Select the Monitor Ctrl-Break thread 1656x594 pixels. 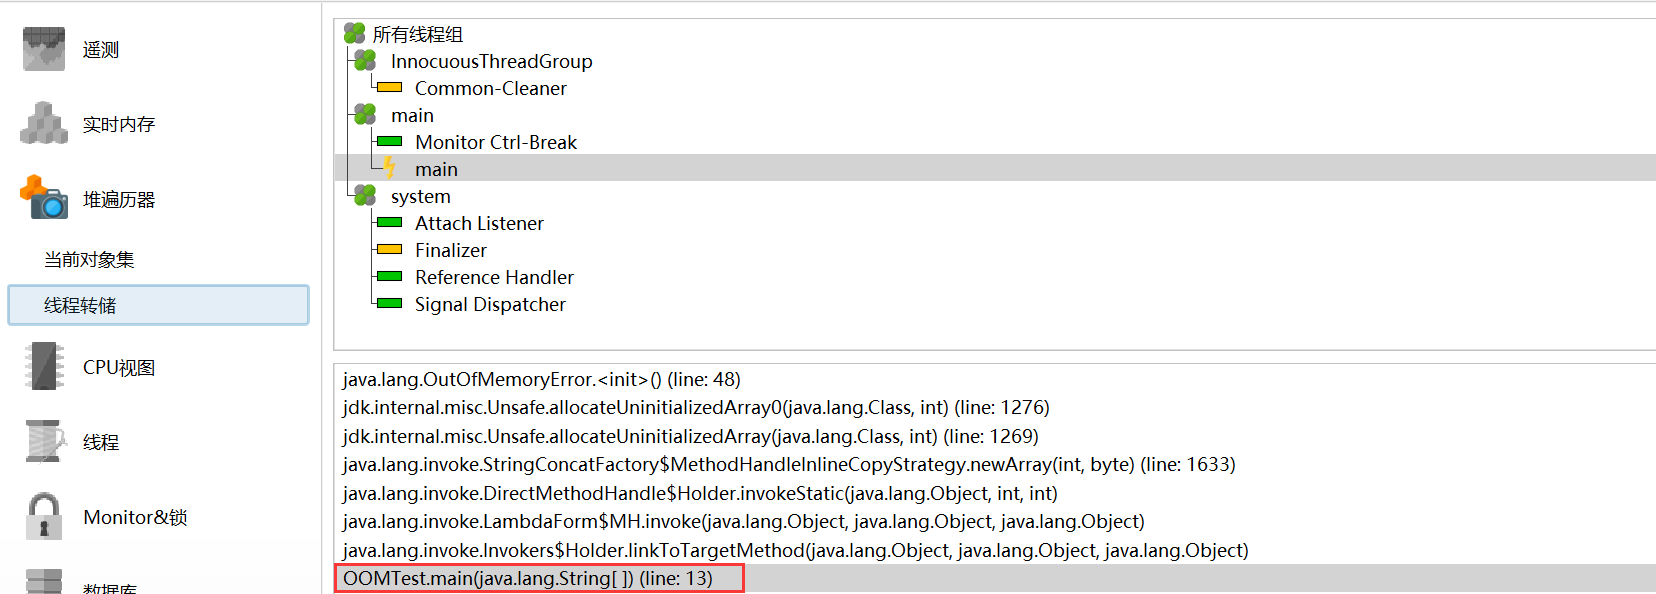point(496,143)
